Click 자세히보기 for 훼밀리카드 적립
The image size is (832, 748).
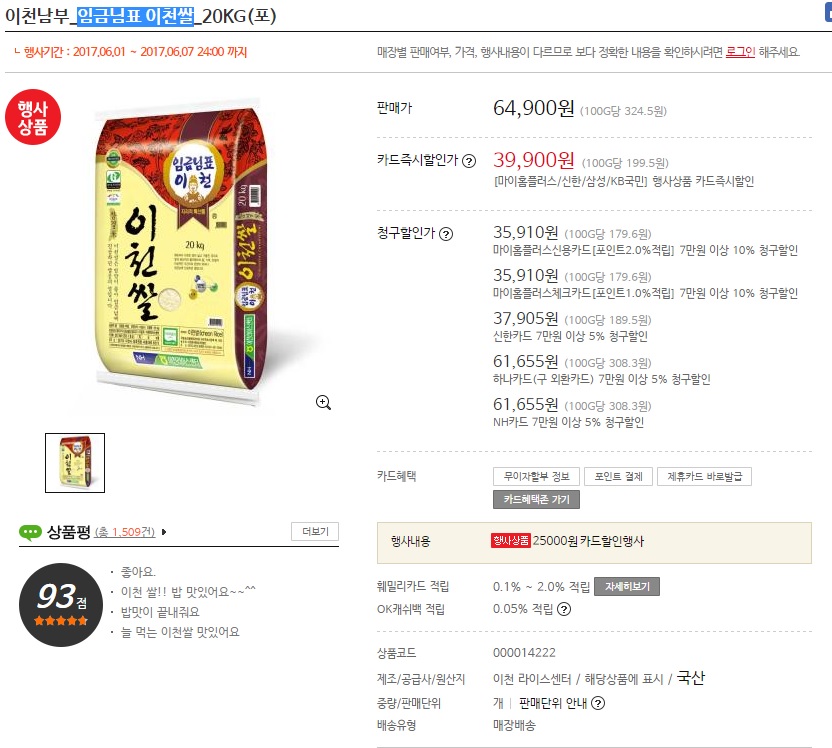(x=627, y=587)
